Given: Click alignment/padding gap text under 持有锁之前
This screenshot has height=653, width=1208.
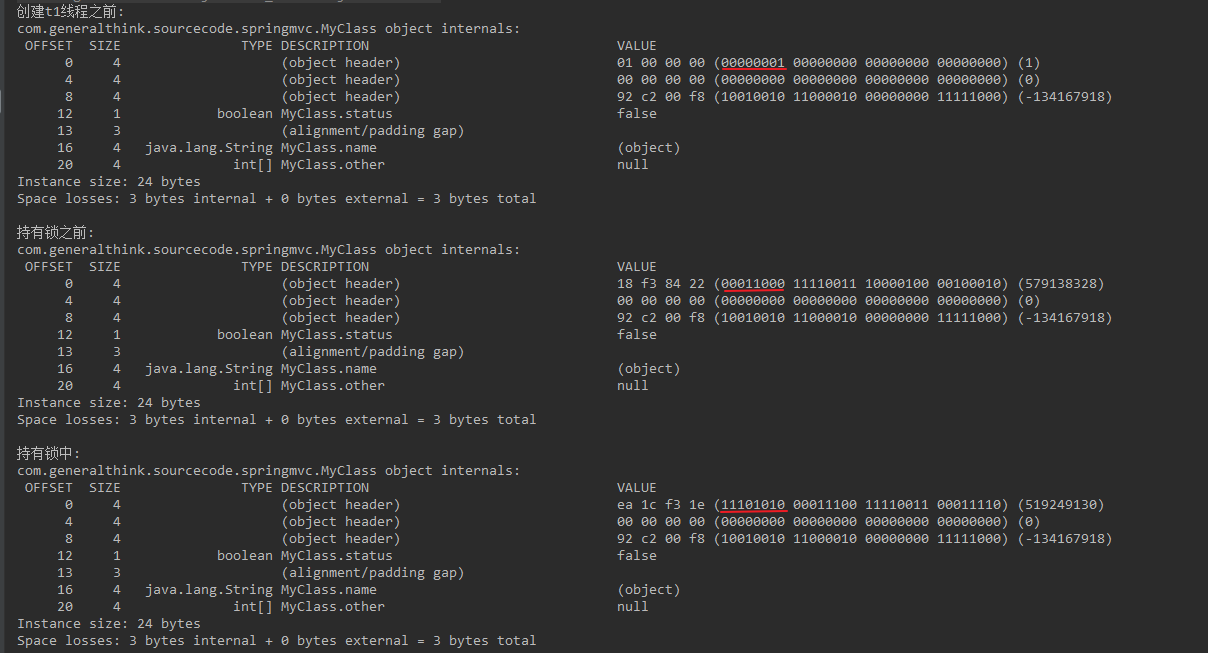Looking at the screenshot, I should (372, 352).
